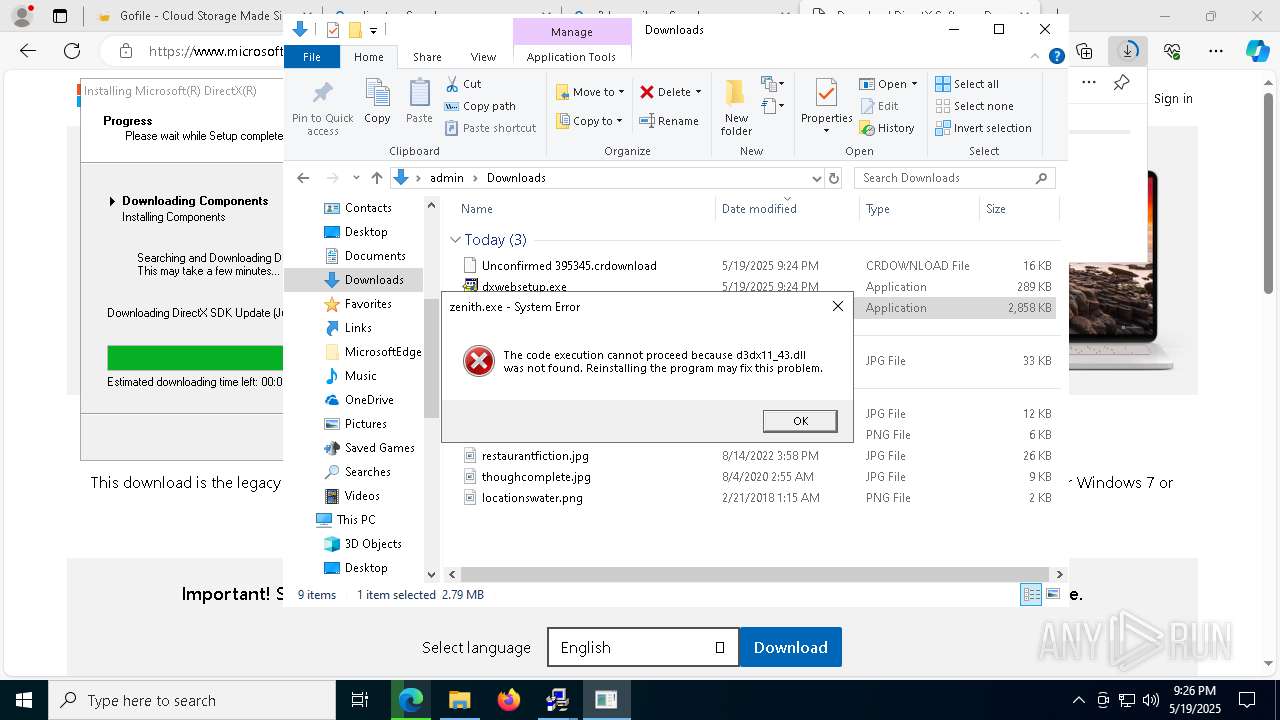Select Videos in the navigation pane
The height and width of the screenshot is (720, 1280).
362,496
